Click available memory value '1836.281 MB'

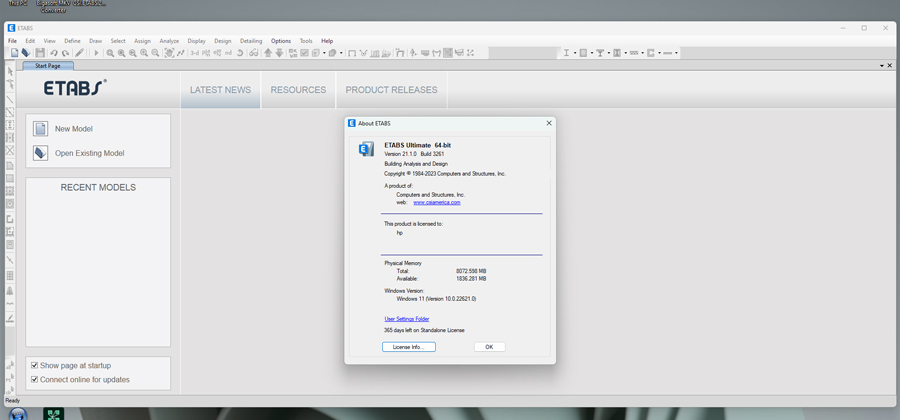point(471,278)
